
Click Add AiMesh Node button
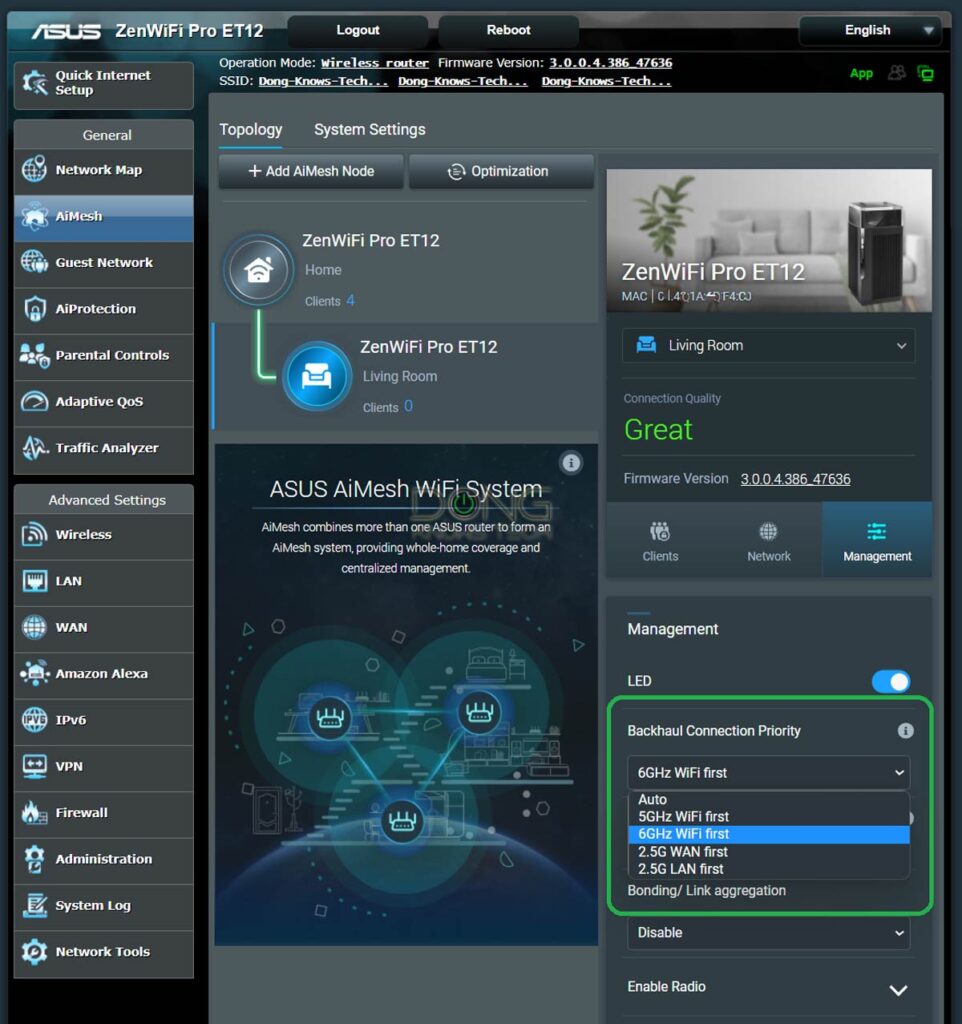[x=312, y=171]
